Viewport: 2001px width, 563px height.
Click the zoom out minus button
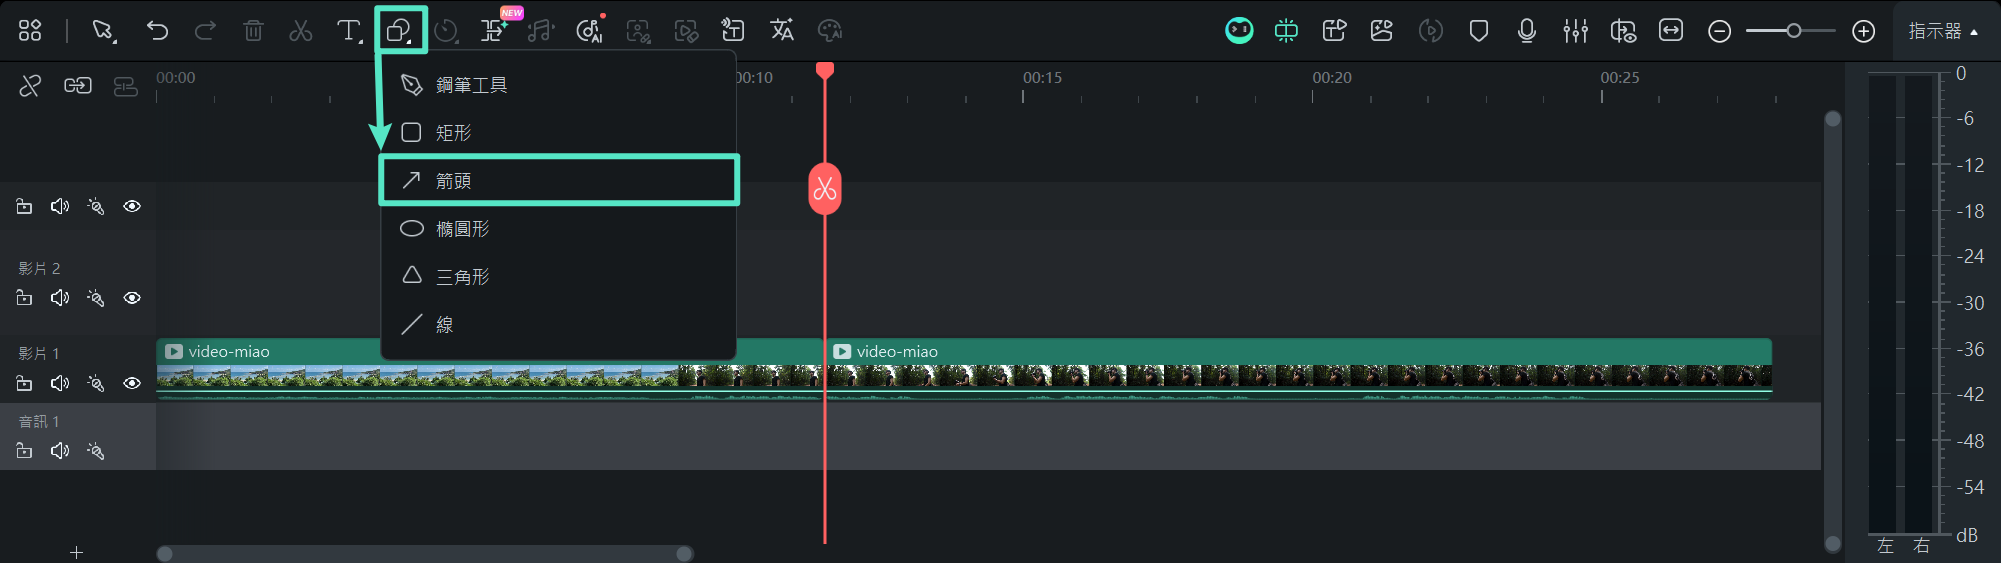tap(1719, 31)
